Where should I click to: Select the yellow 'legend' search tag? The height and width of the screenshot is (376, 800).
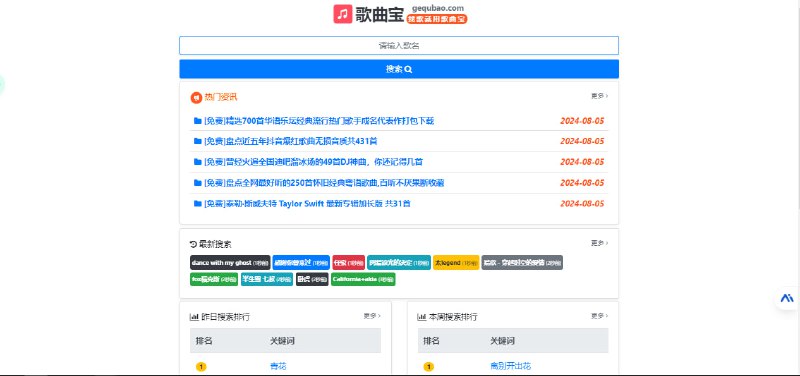coord(456,263)
